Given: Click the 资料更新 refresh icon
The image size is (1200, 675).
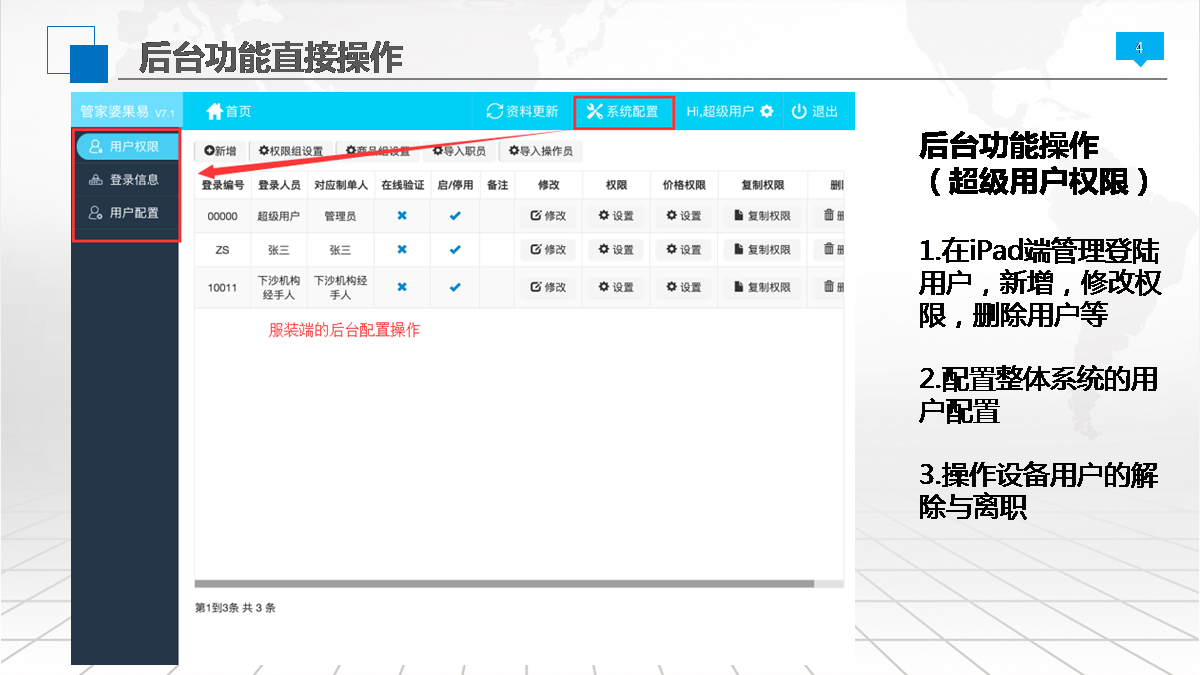Looking at the screenshot, I should tap(495, 112).
